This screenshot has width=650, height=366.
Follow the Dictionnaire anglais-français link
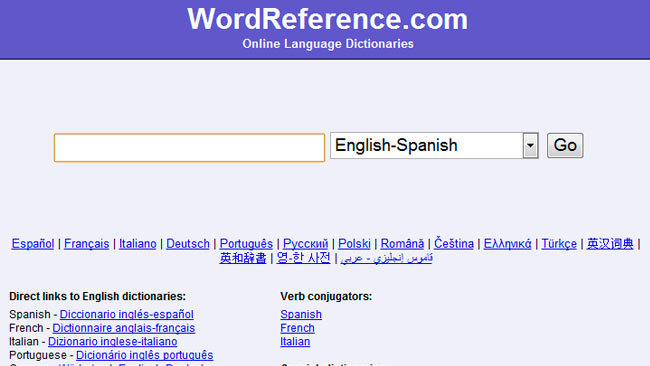[124, 328]
